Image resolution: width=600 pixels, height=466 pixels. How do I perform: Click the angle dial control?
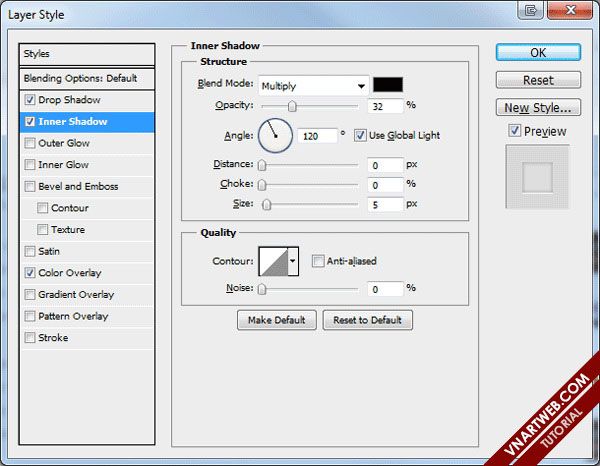pyautogui.click(x=275, y=135)
